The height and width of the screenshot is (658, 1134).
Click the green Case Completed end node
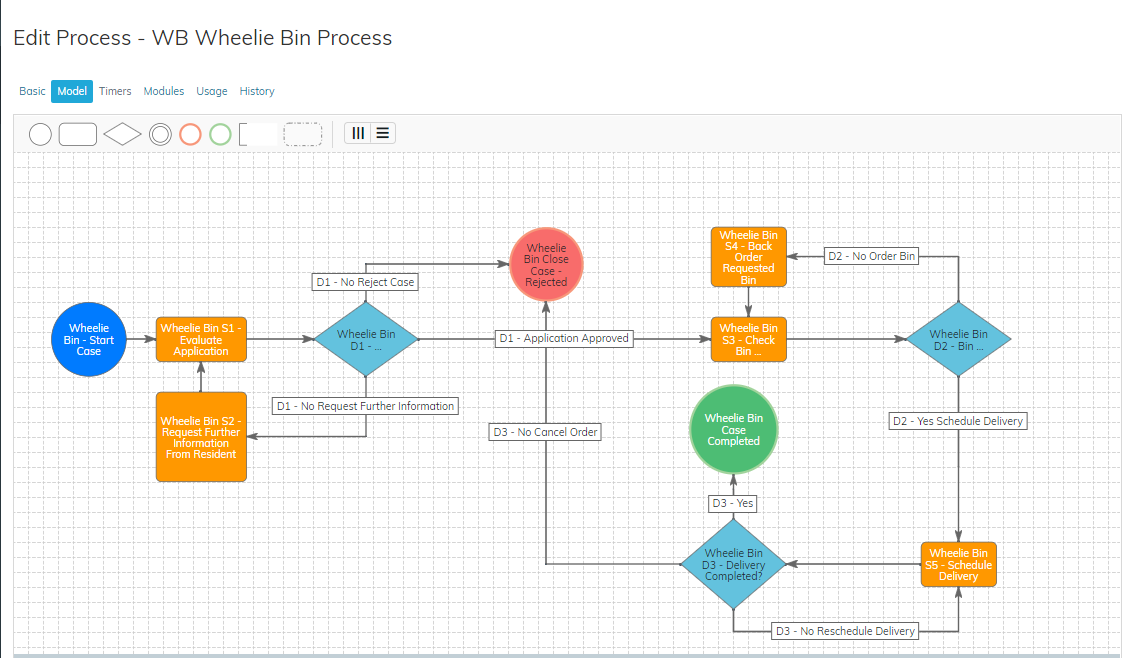(733, 429)
